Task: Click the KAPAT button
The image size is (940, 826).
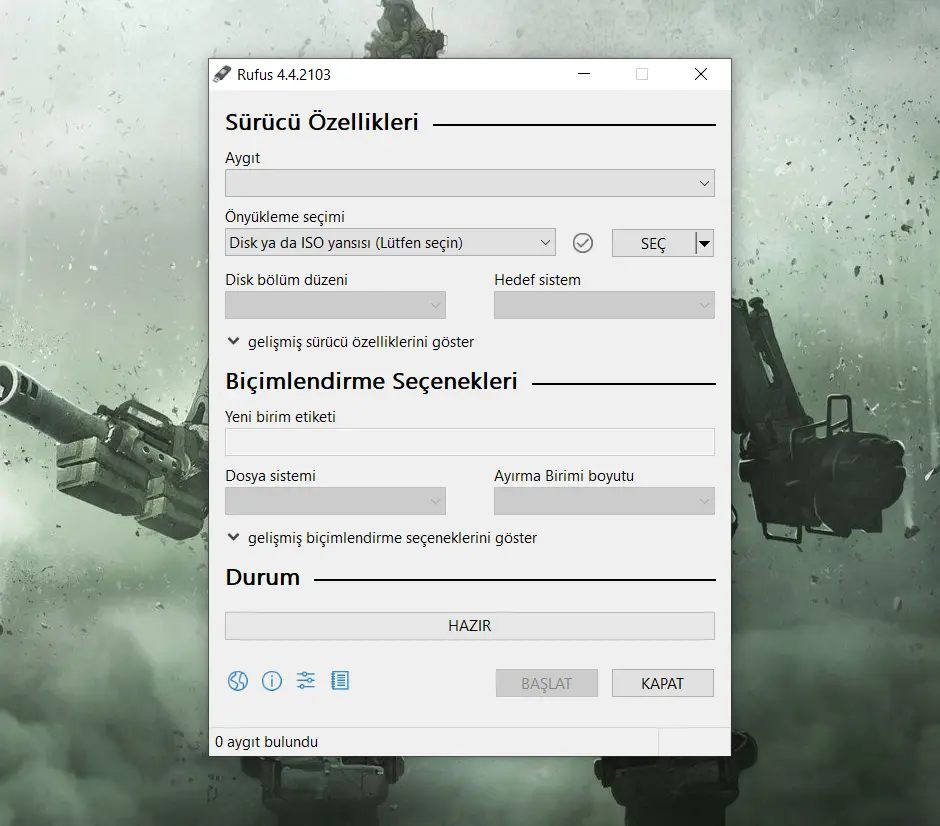Action: point(662,683)
